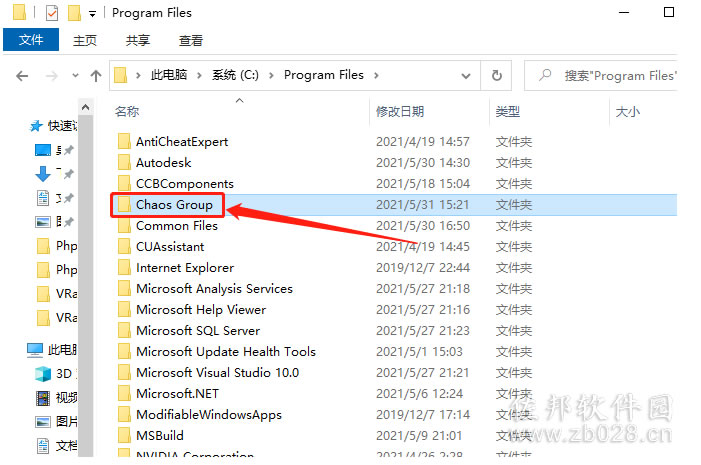Focus the Program Files search box
Image resolution: width=701 pixels, height=465 pixels.
[x=601, y=76]
